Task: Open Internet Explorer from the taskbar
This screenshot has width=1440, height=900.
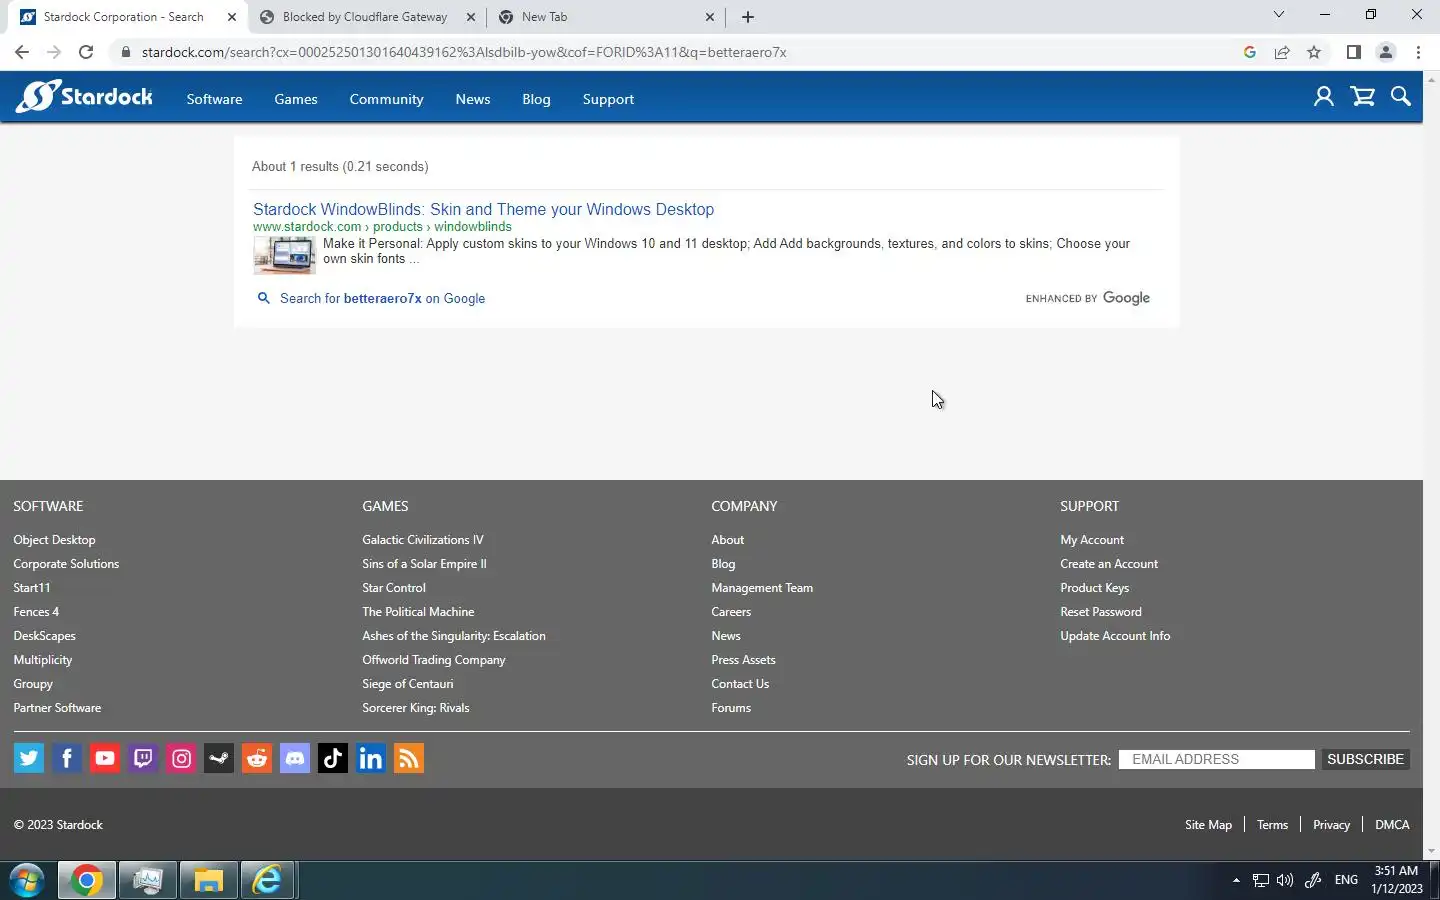Action: [x=267, y=881]
